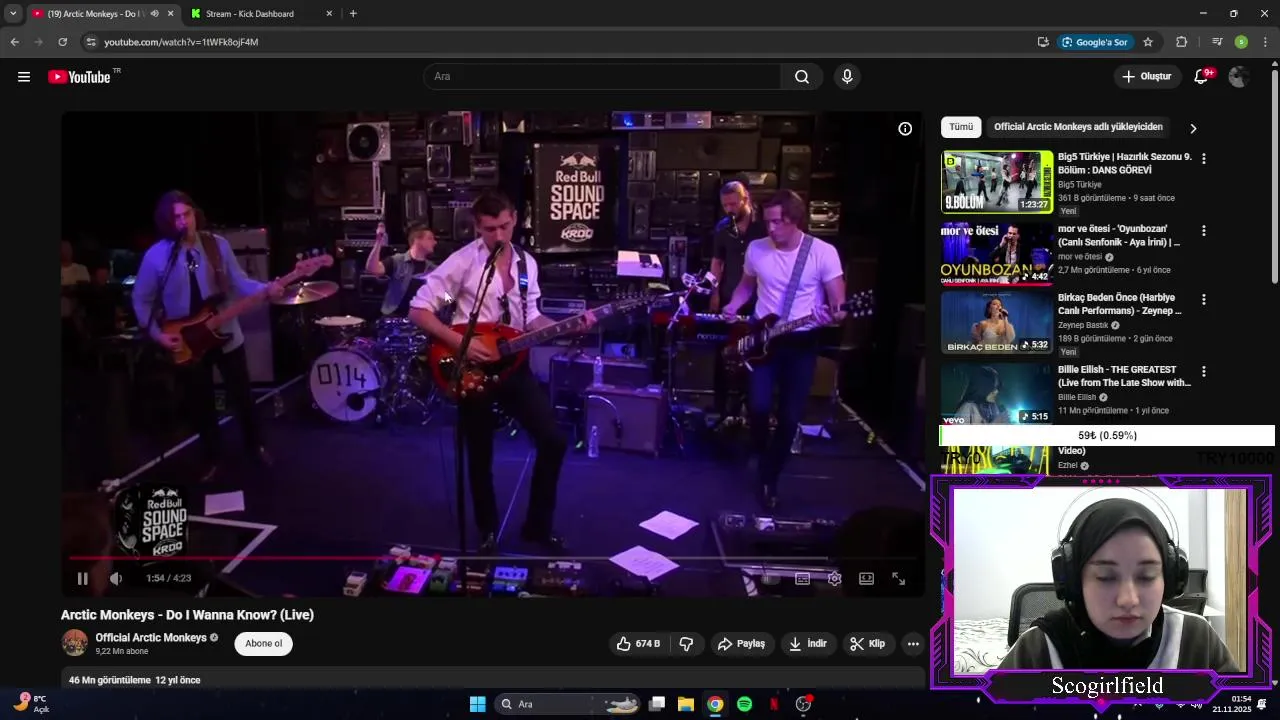Open the mor ve ötesi Oyunbozan thumbnail
This screenshot has width=1280, height=720.
pyautogui.click(x=997, y=253)
